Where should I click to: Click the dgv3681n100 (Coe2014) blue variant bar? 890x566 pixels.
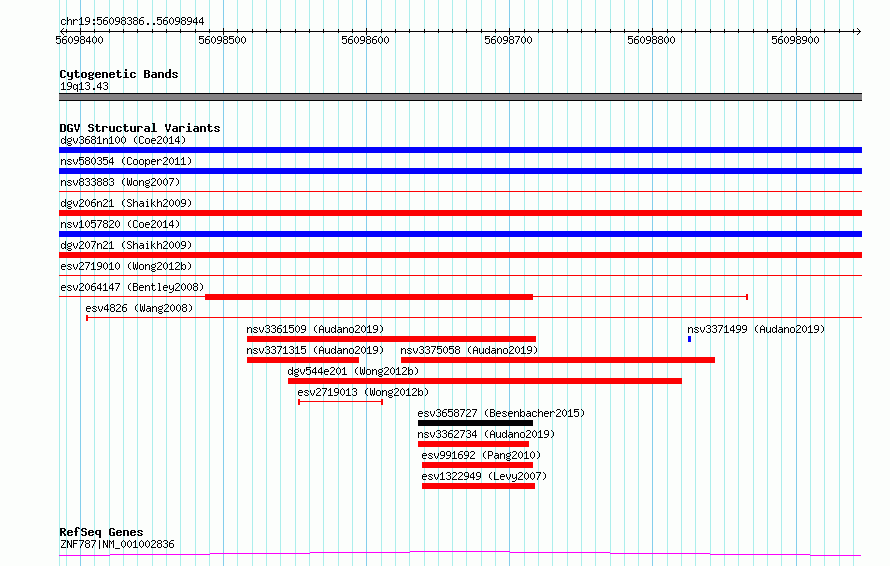click(x=460, y=150)
